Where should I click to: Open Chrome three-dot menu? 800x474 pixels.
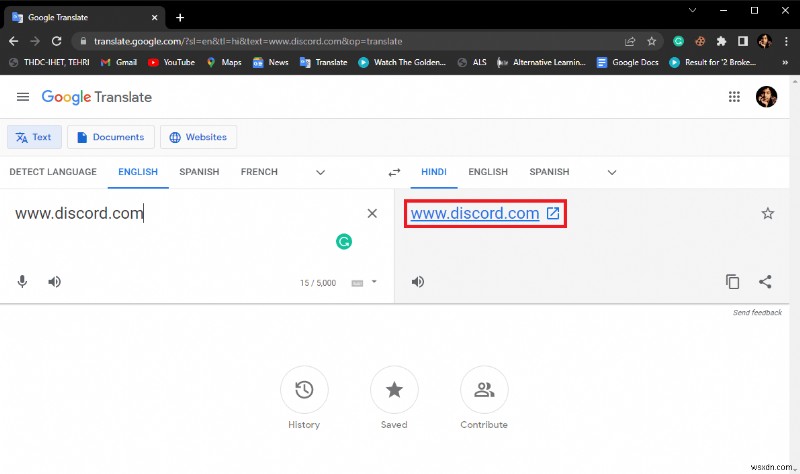point(786,41)
